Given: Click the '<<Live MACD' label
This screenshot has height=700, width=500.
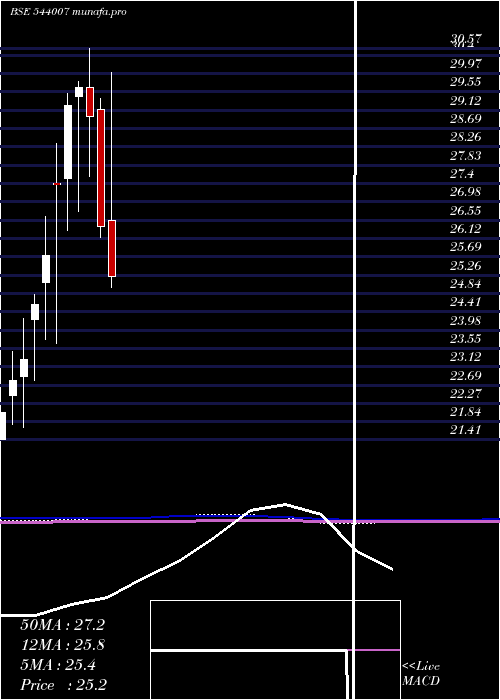Looking at the screenshot, I should click(x=421, y=674).
